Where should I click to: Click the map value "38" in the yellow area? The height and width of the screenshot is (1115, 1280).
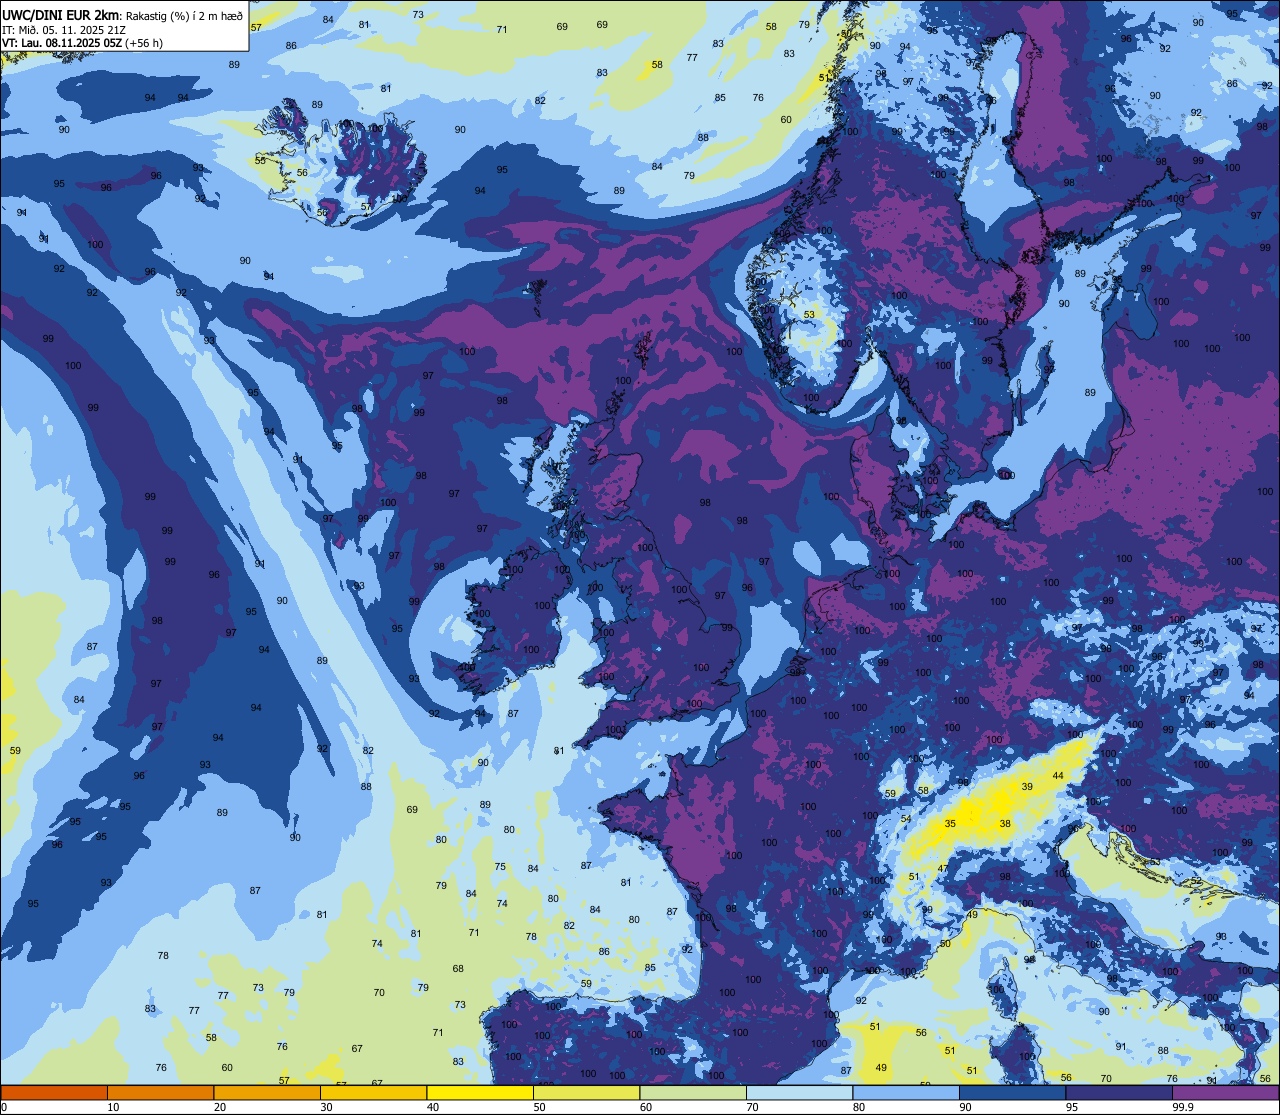pyautogui.click(x=1005, y=824)
